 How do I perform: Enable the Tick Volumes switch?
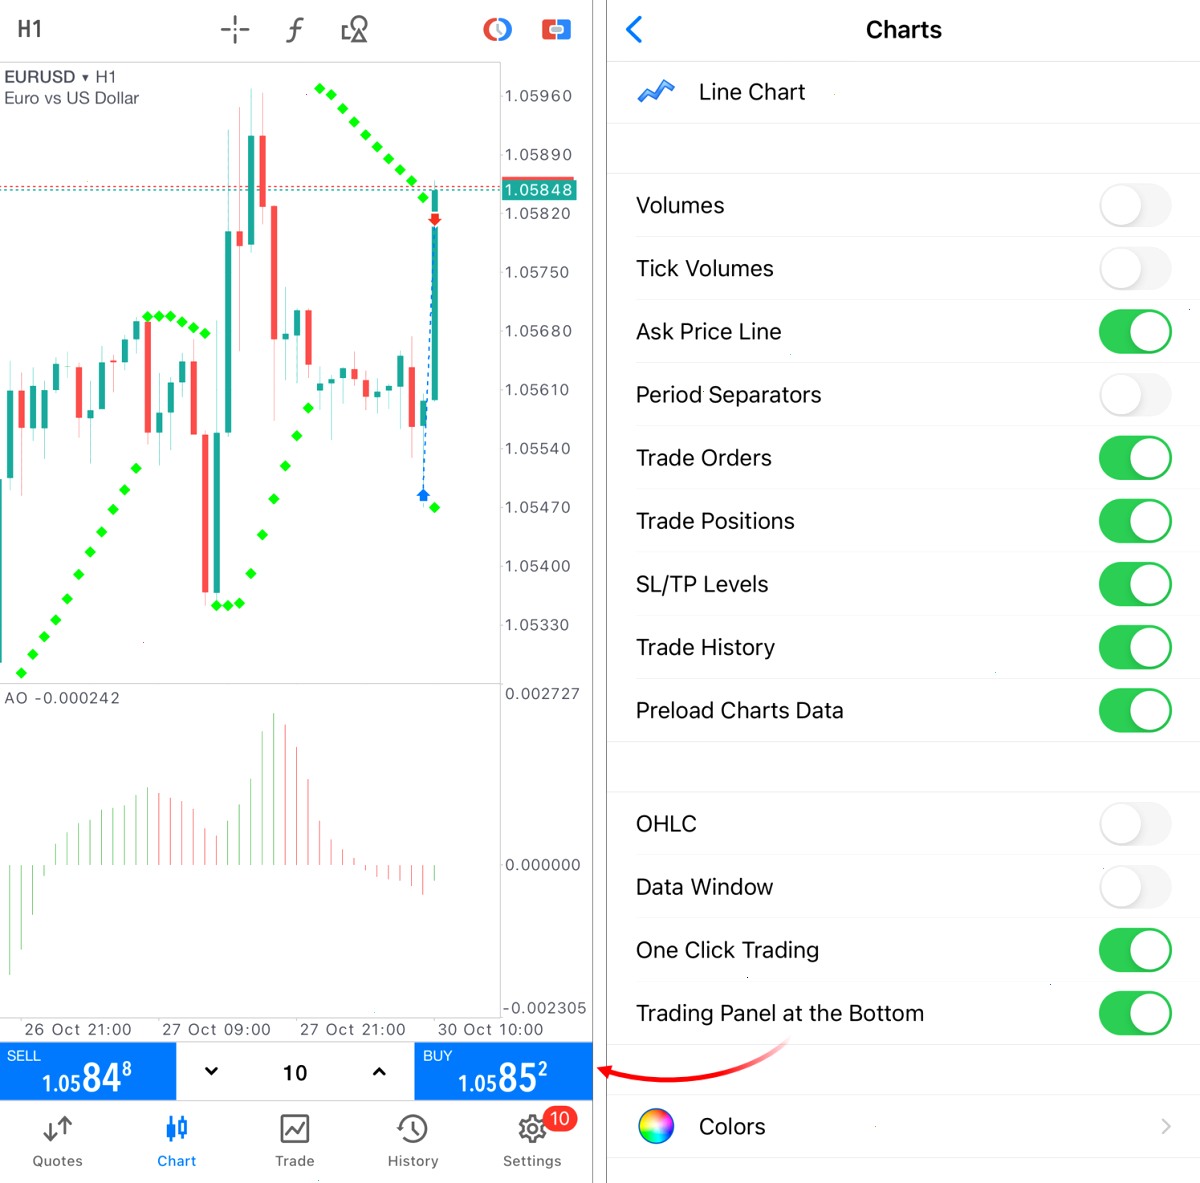point(1135,269)
